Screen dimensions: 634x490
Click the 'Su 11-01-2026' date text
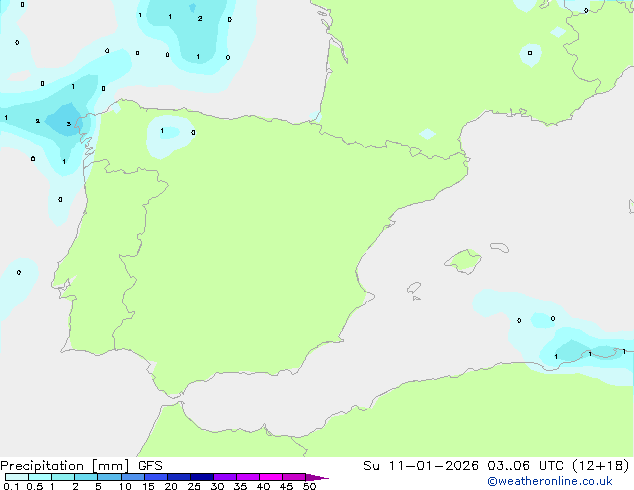[421, 466]
